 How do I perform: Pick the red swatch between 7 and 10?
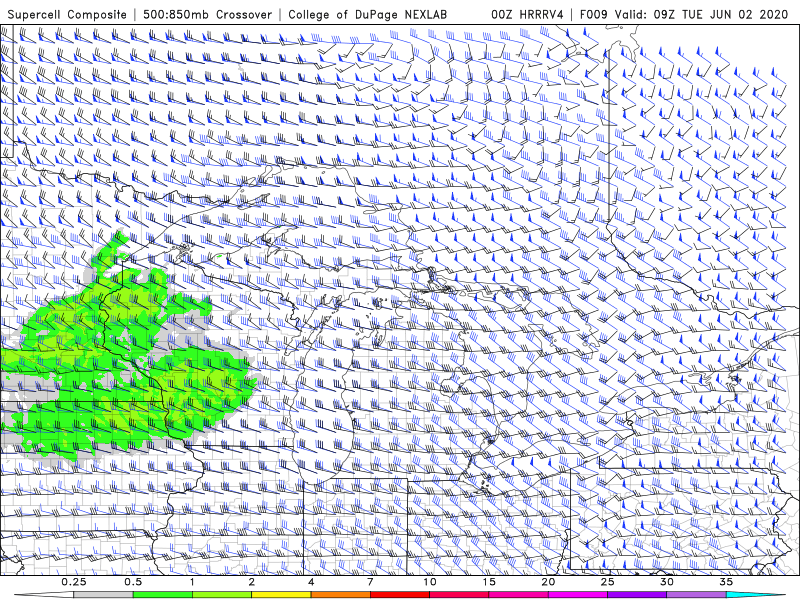[x=400, y=595]
